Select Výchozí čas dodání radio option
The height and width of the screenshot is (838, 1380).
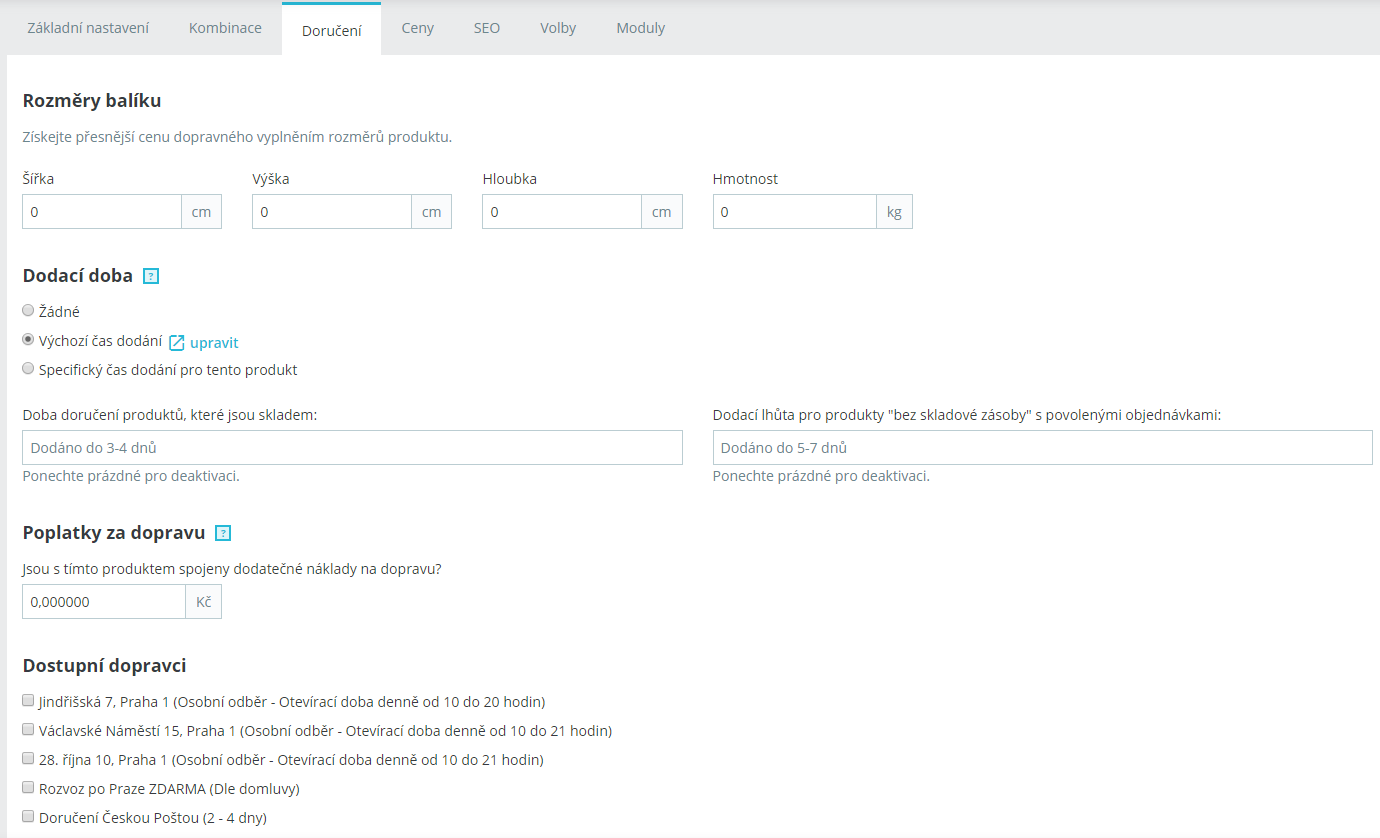tap(28, 339)
